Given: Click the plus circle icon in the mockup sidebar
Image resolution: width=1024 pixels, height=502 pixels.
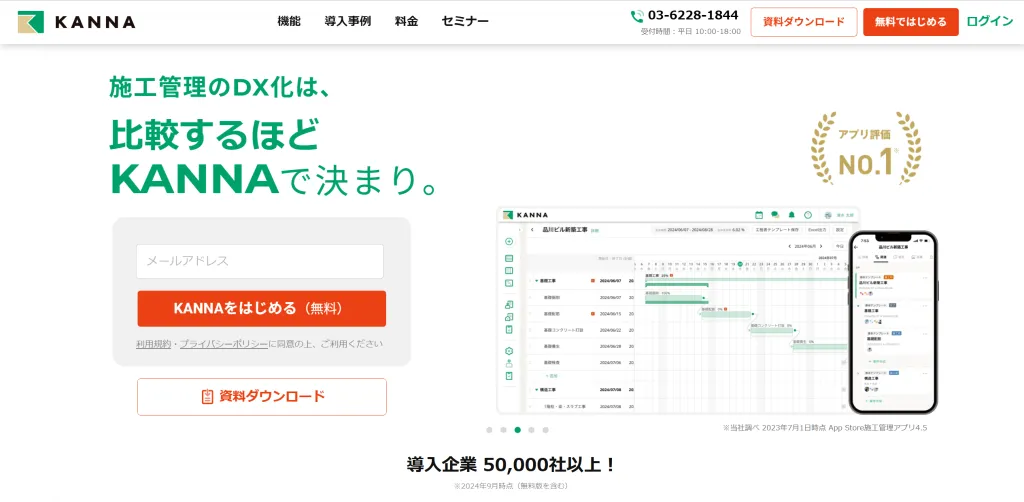Looking at the screenshot, I should pos(509,242).
